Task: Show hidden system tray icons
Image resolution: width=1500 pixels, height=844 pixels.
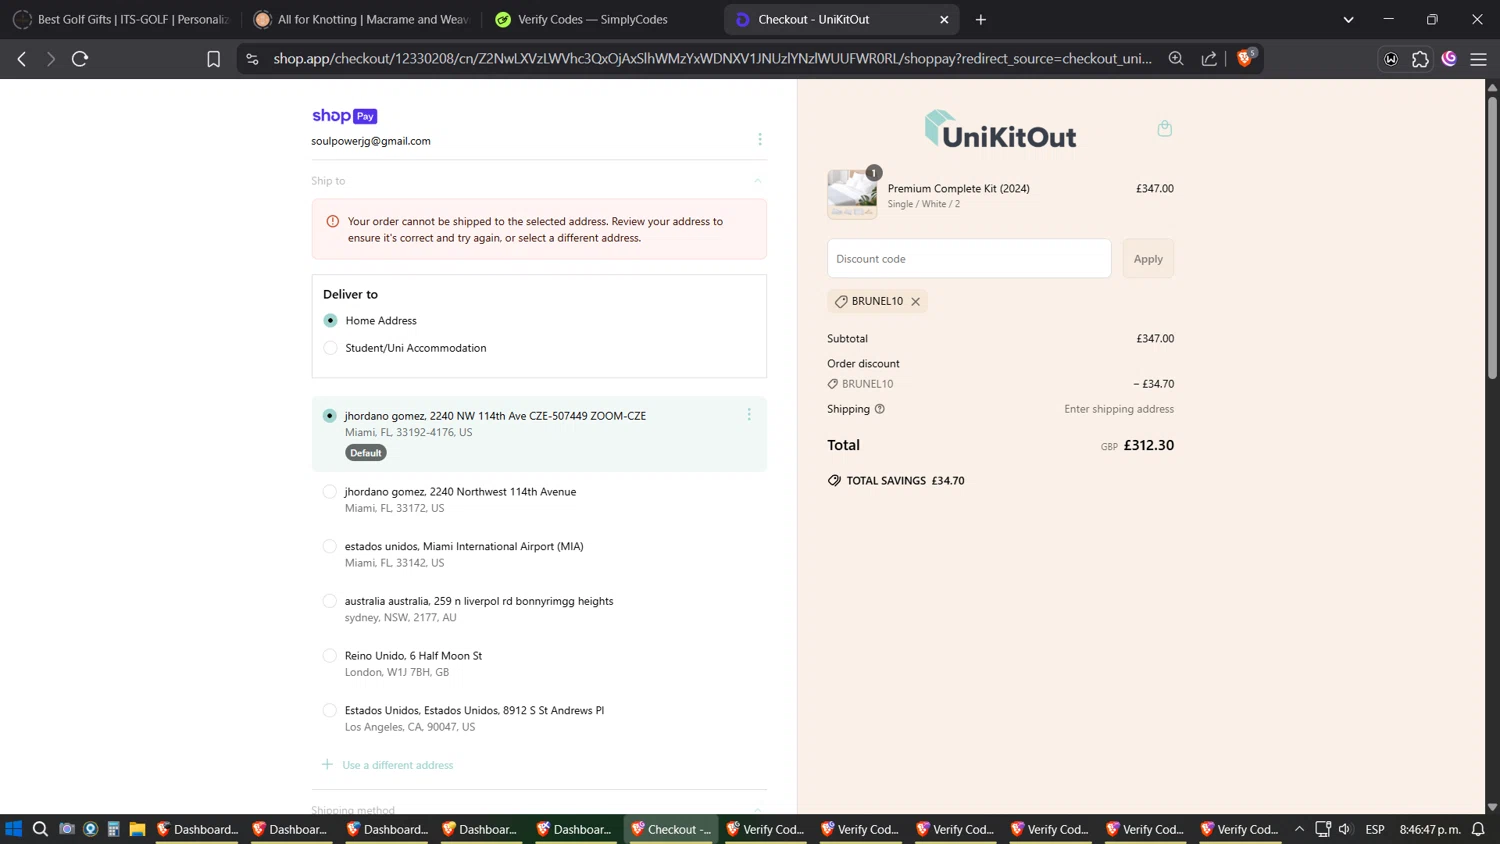Action: pyautogui.click(x=1299, y=829)
